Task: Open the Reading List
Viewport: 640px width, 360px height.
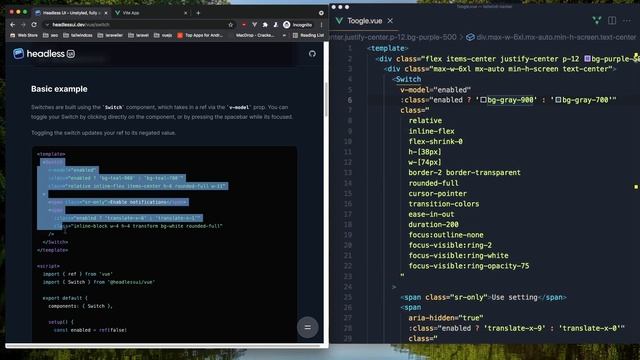Action: (x=308, y=36)
